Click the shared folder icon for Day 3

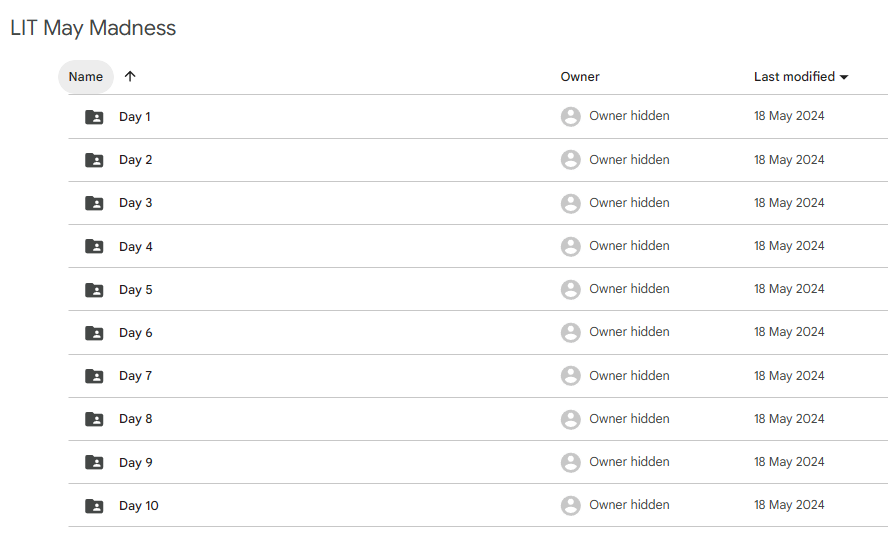pyautogui.click(x=94, y=203)
